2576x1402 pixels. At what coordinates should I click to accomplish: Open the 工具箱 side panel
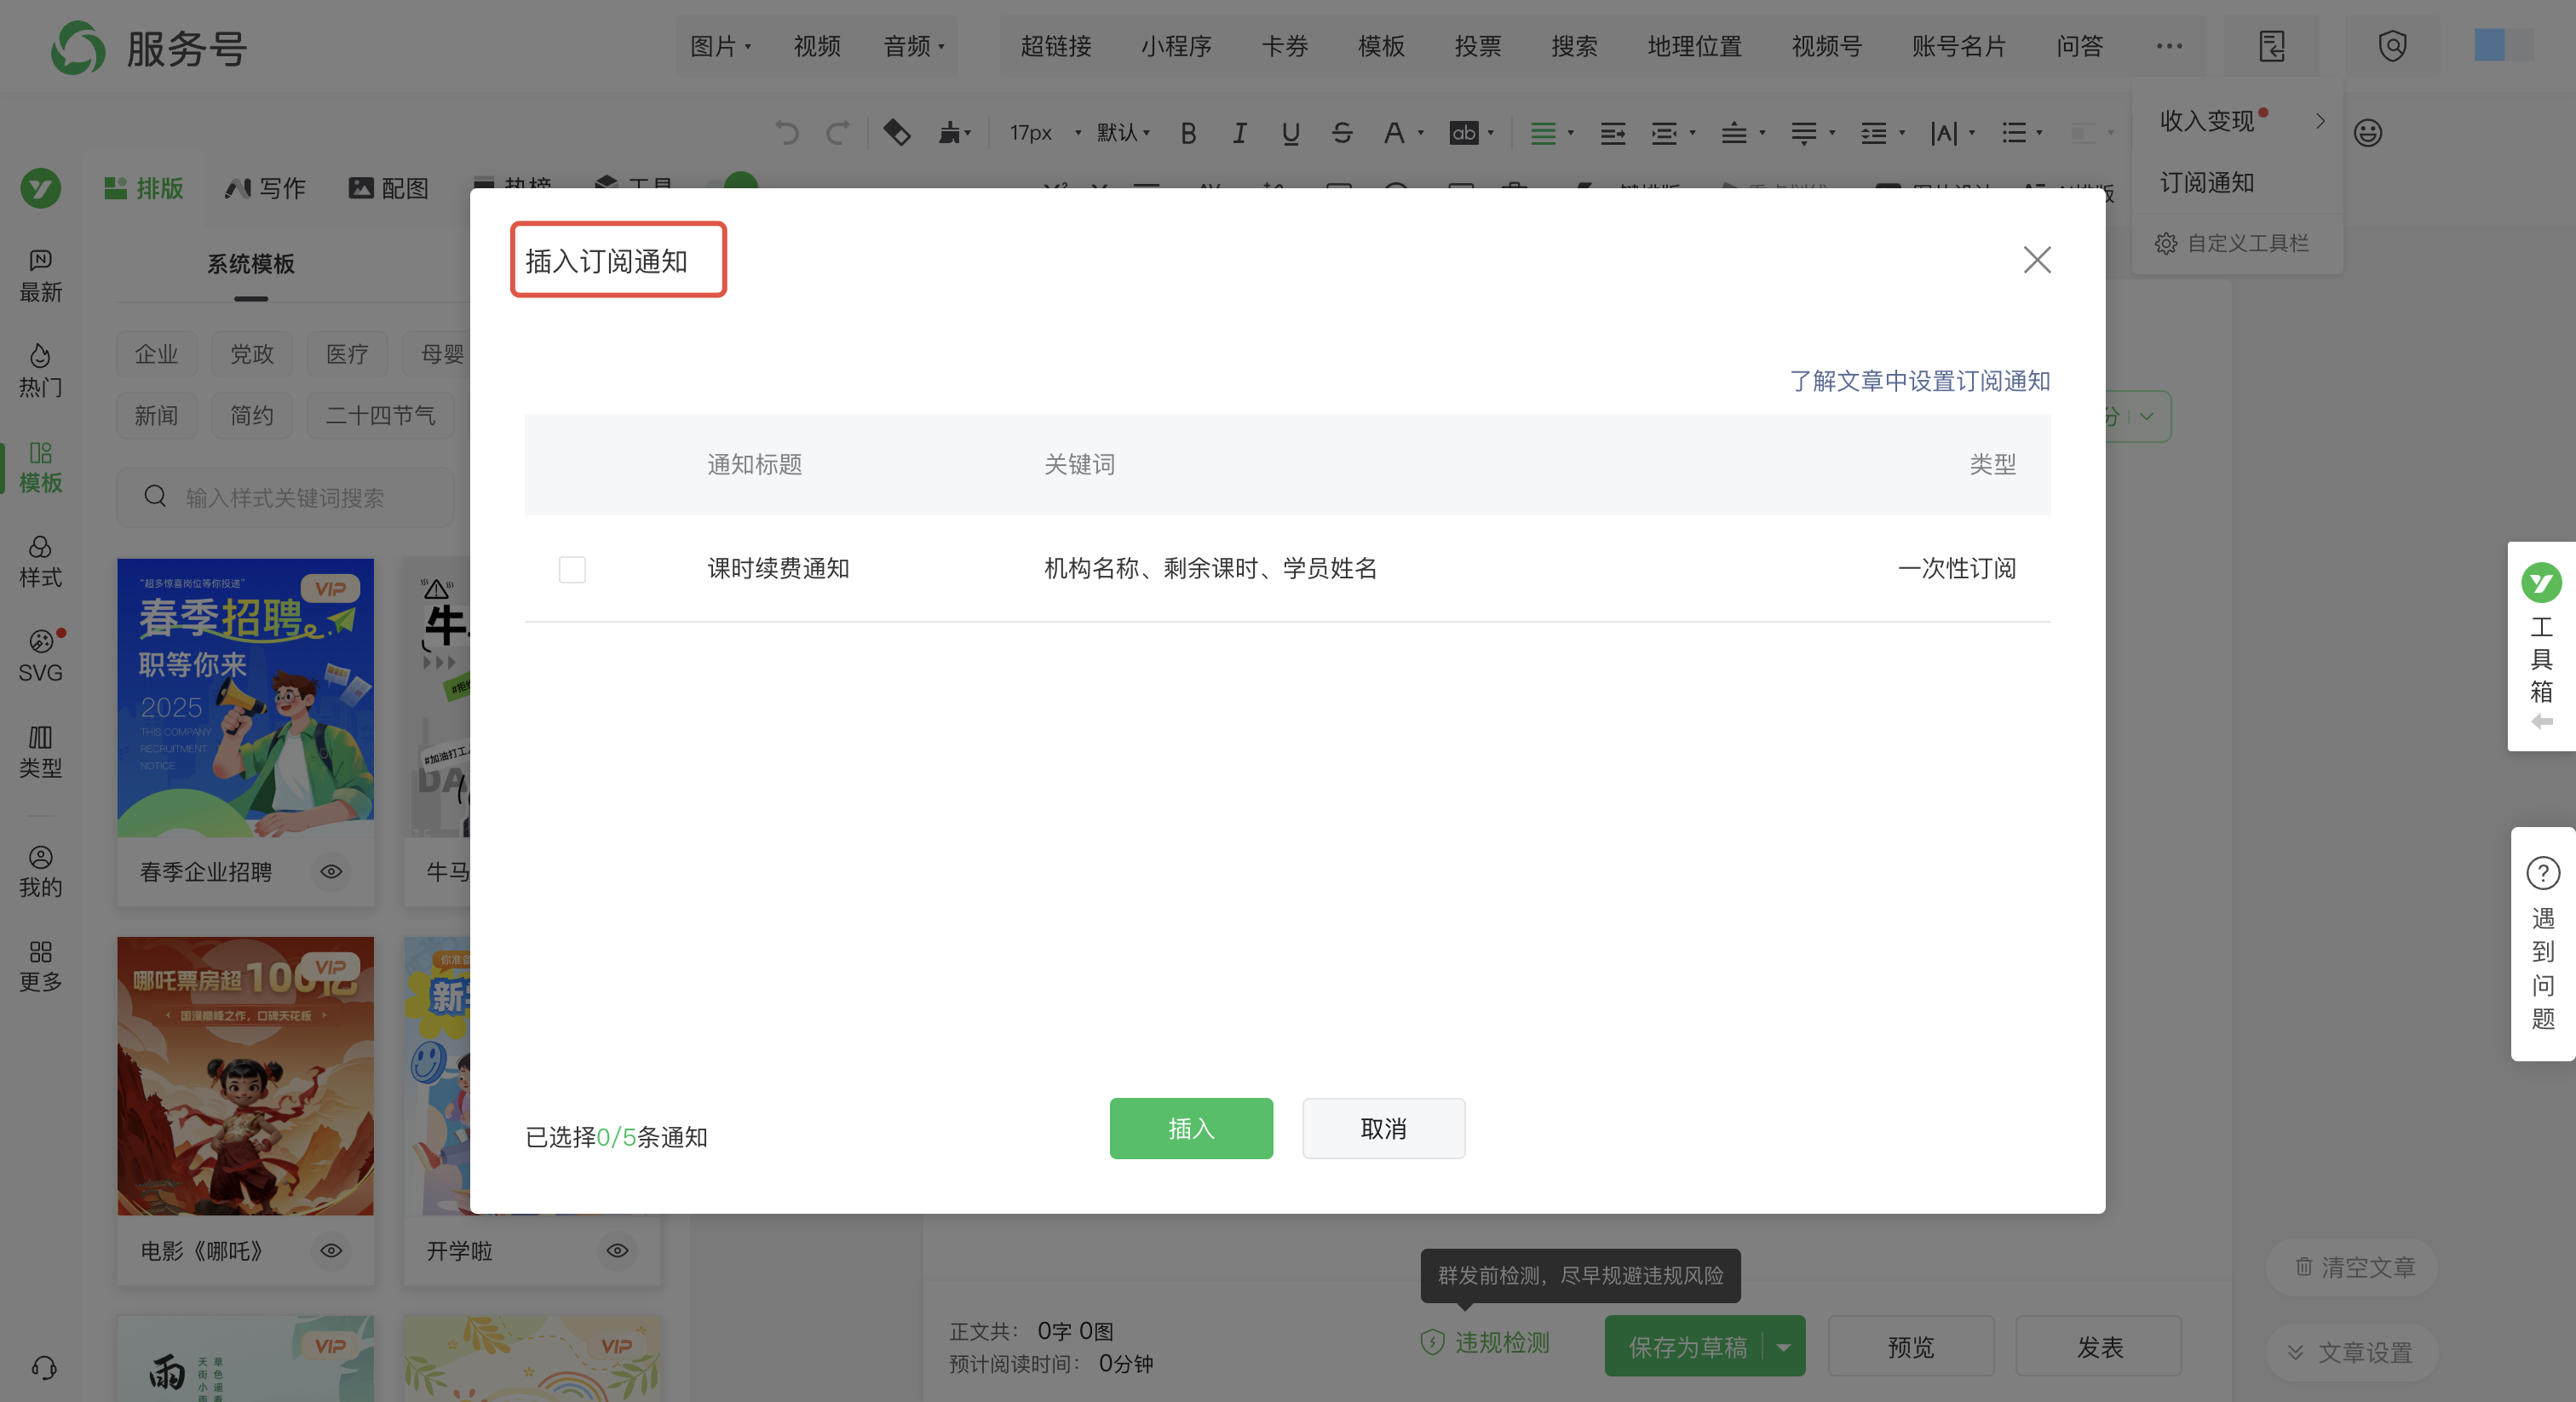point(2541,646)
